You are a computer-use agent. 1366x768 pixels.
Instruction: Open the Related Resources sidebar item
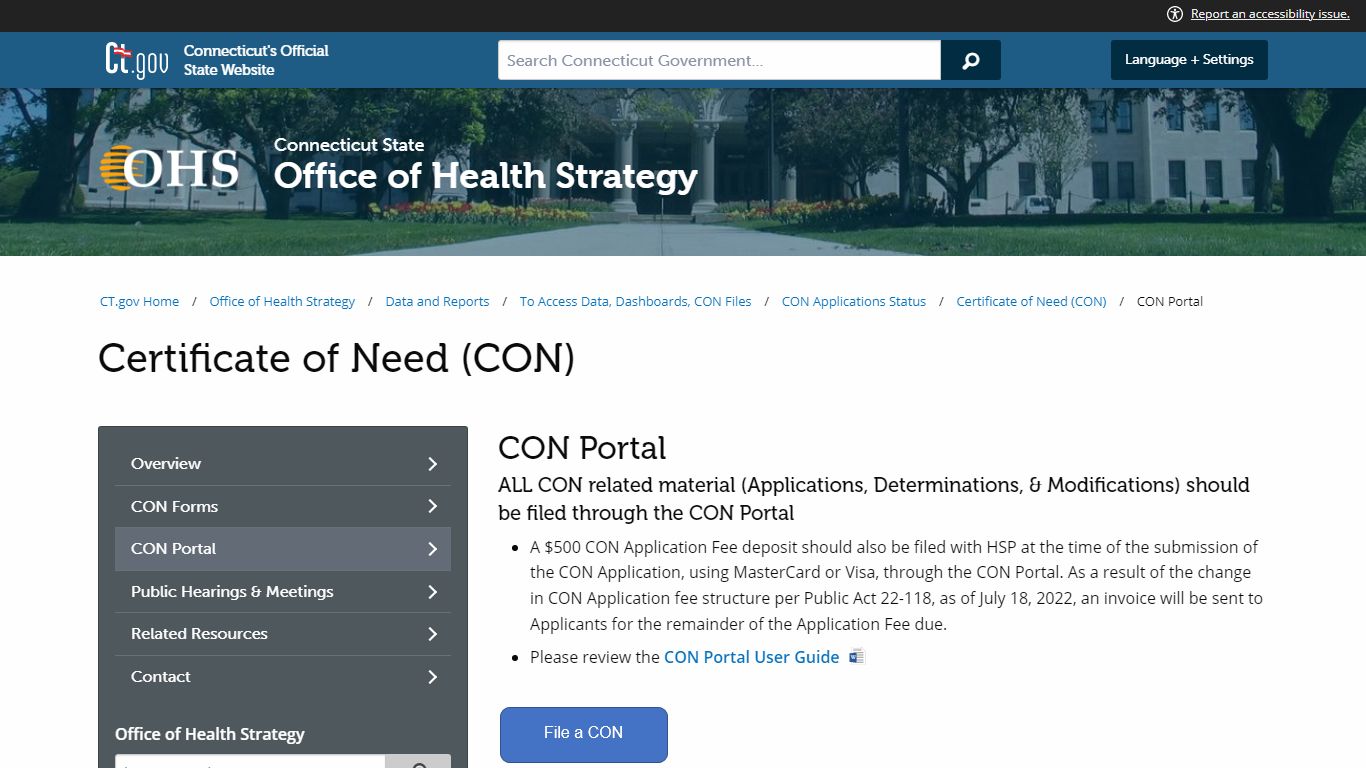[x=283, y=634]
